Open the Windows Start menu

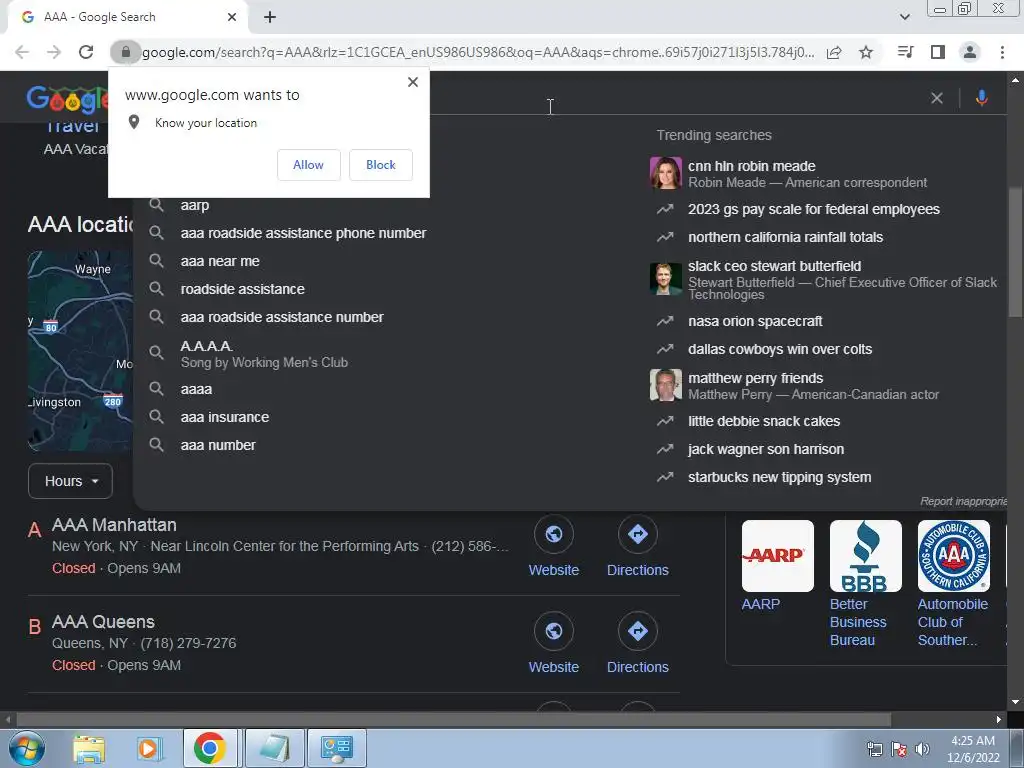click(25, 748)
